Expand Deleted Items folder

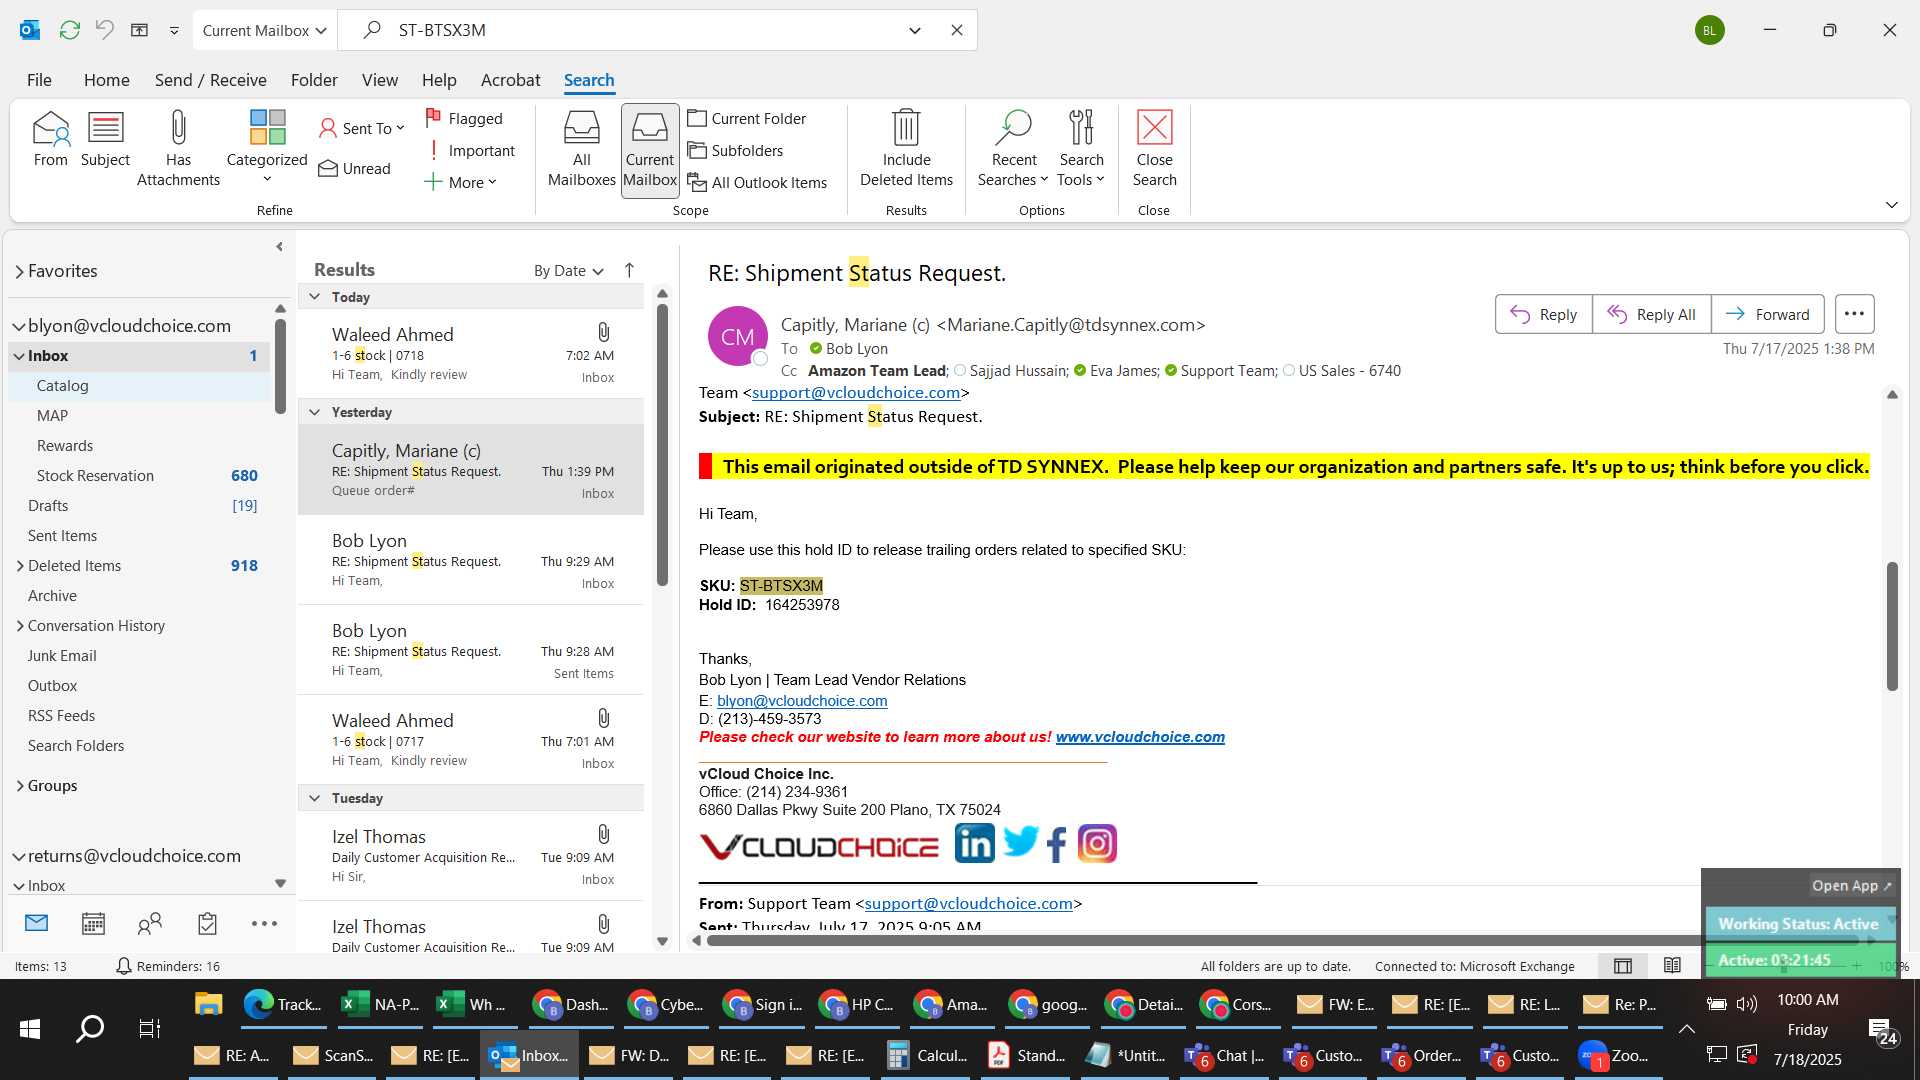pyautogui.click(x=20, y=566)
